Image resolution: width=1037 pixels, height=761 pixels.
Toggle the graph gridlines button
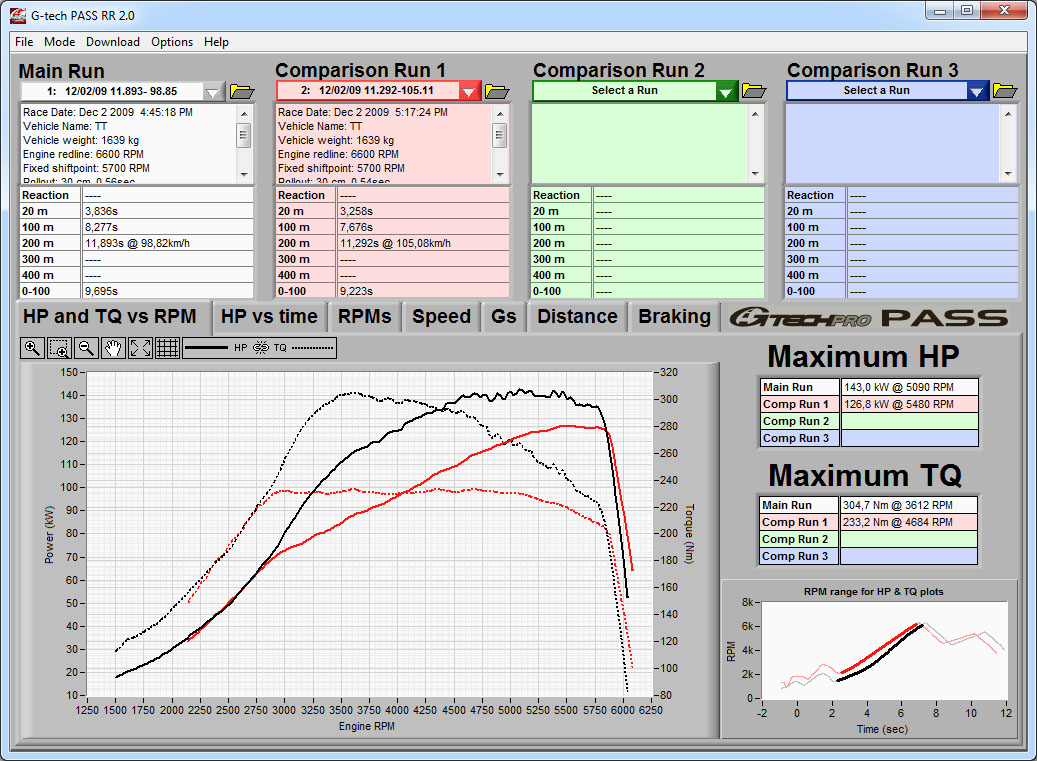167,348
